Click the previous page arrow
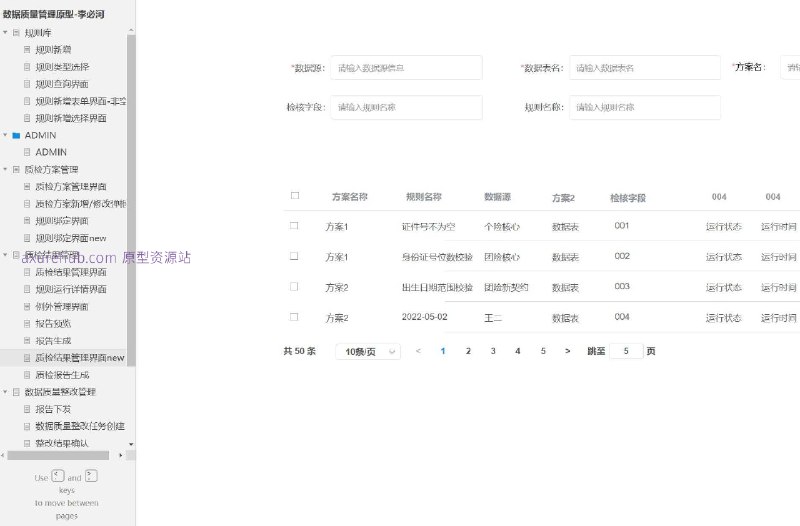Viewport: 800px width, 526px height. pyautogui.click(x=418, y=351)
